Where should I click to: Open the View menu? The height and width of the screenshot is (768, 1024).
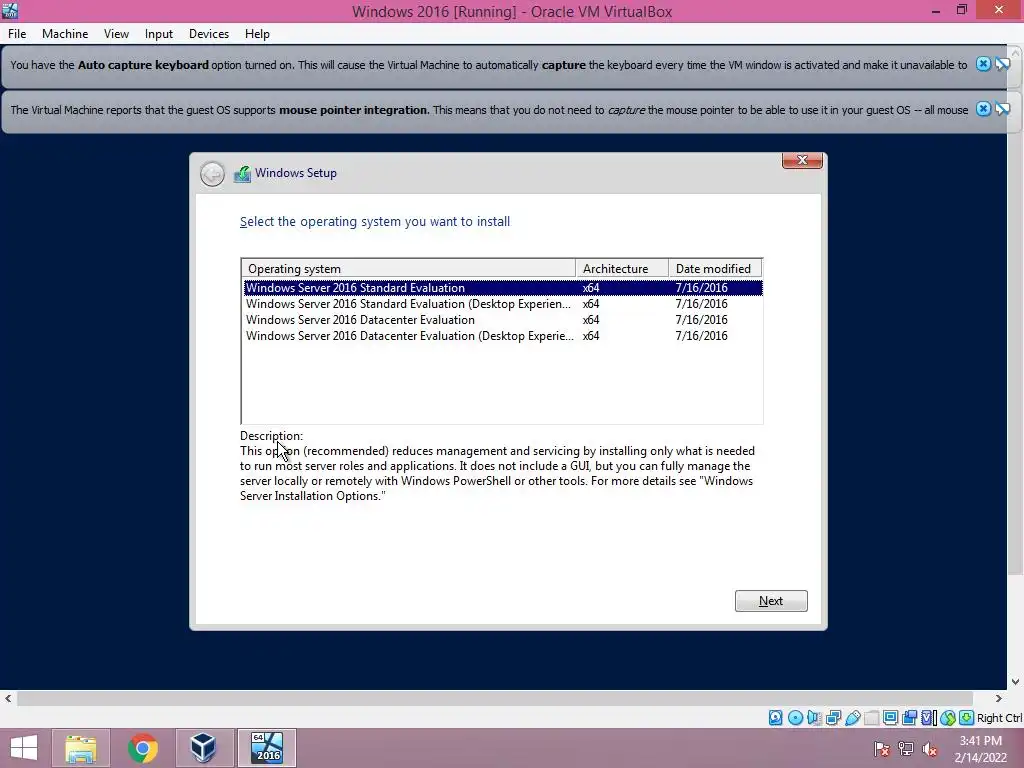tap(116, 34)
